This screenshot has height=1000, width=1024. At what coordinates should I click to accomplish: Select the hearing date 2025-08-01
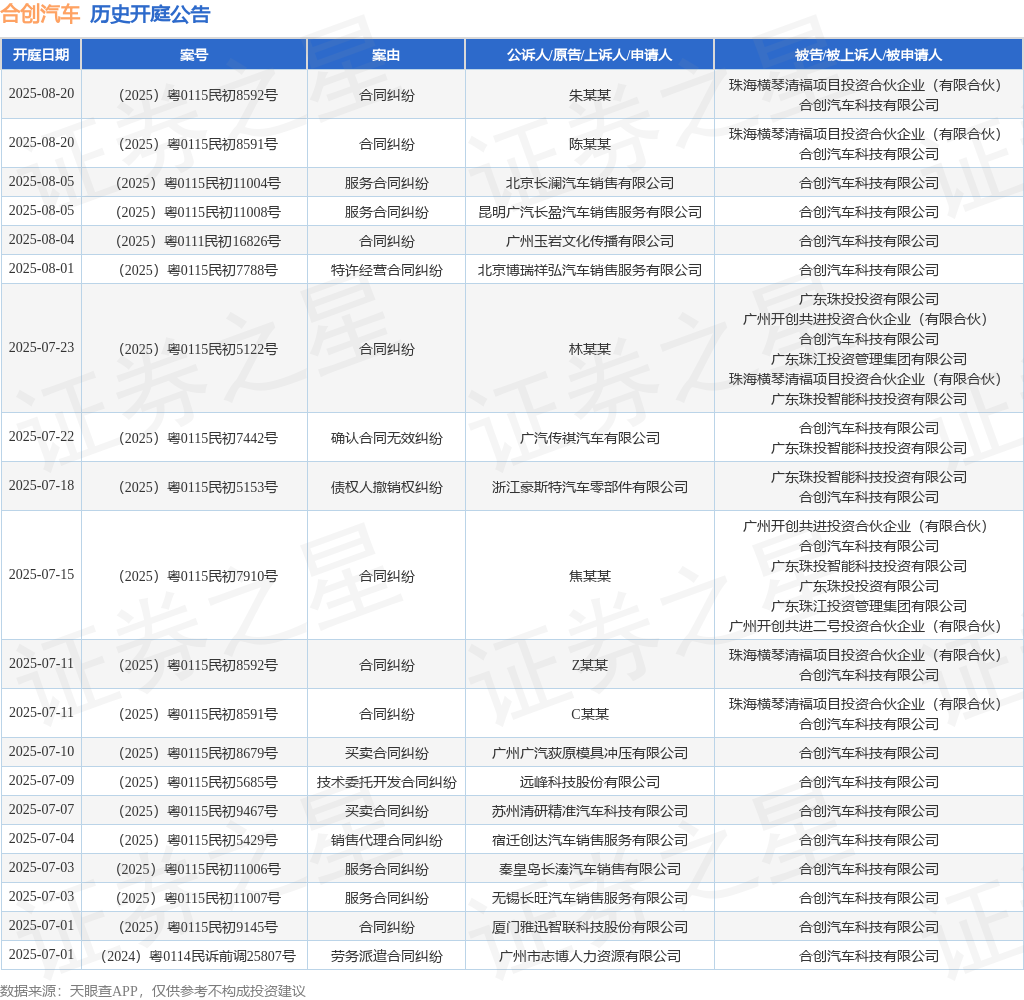pyautogui.click(x=41, y=268)
